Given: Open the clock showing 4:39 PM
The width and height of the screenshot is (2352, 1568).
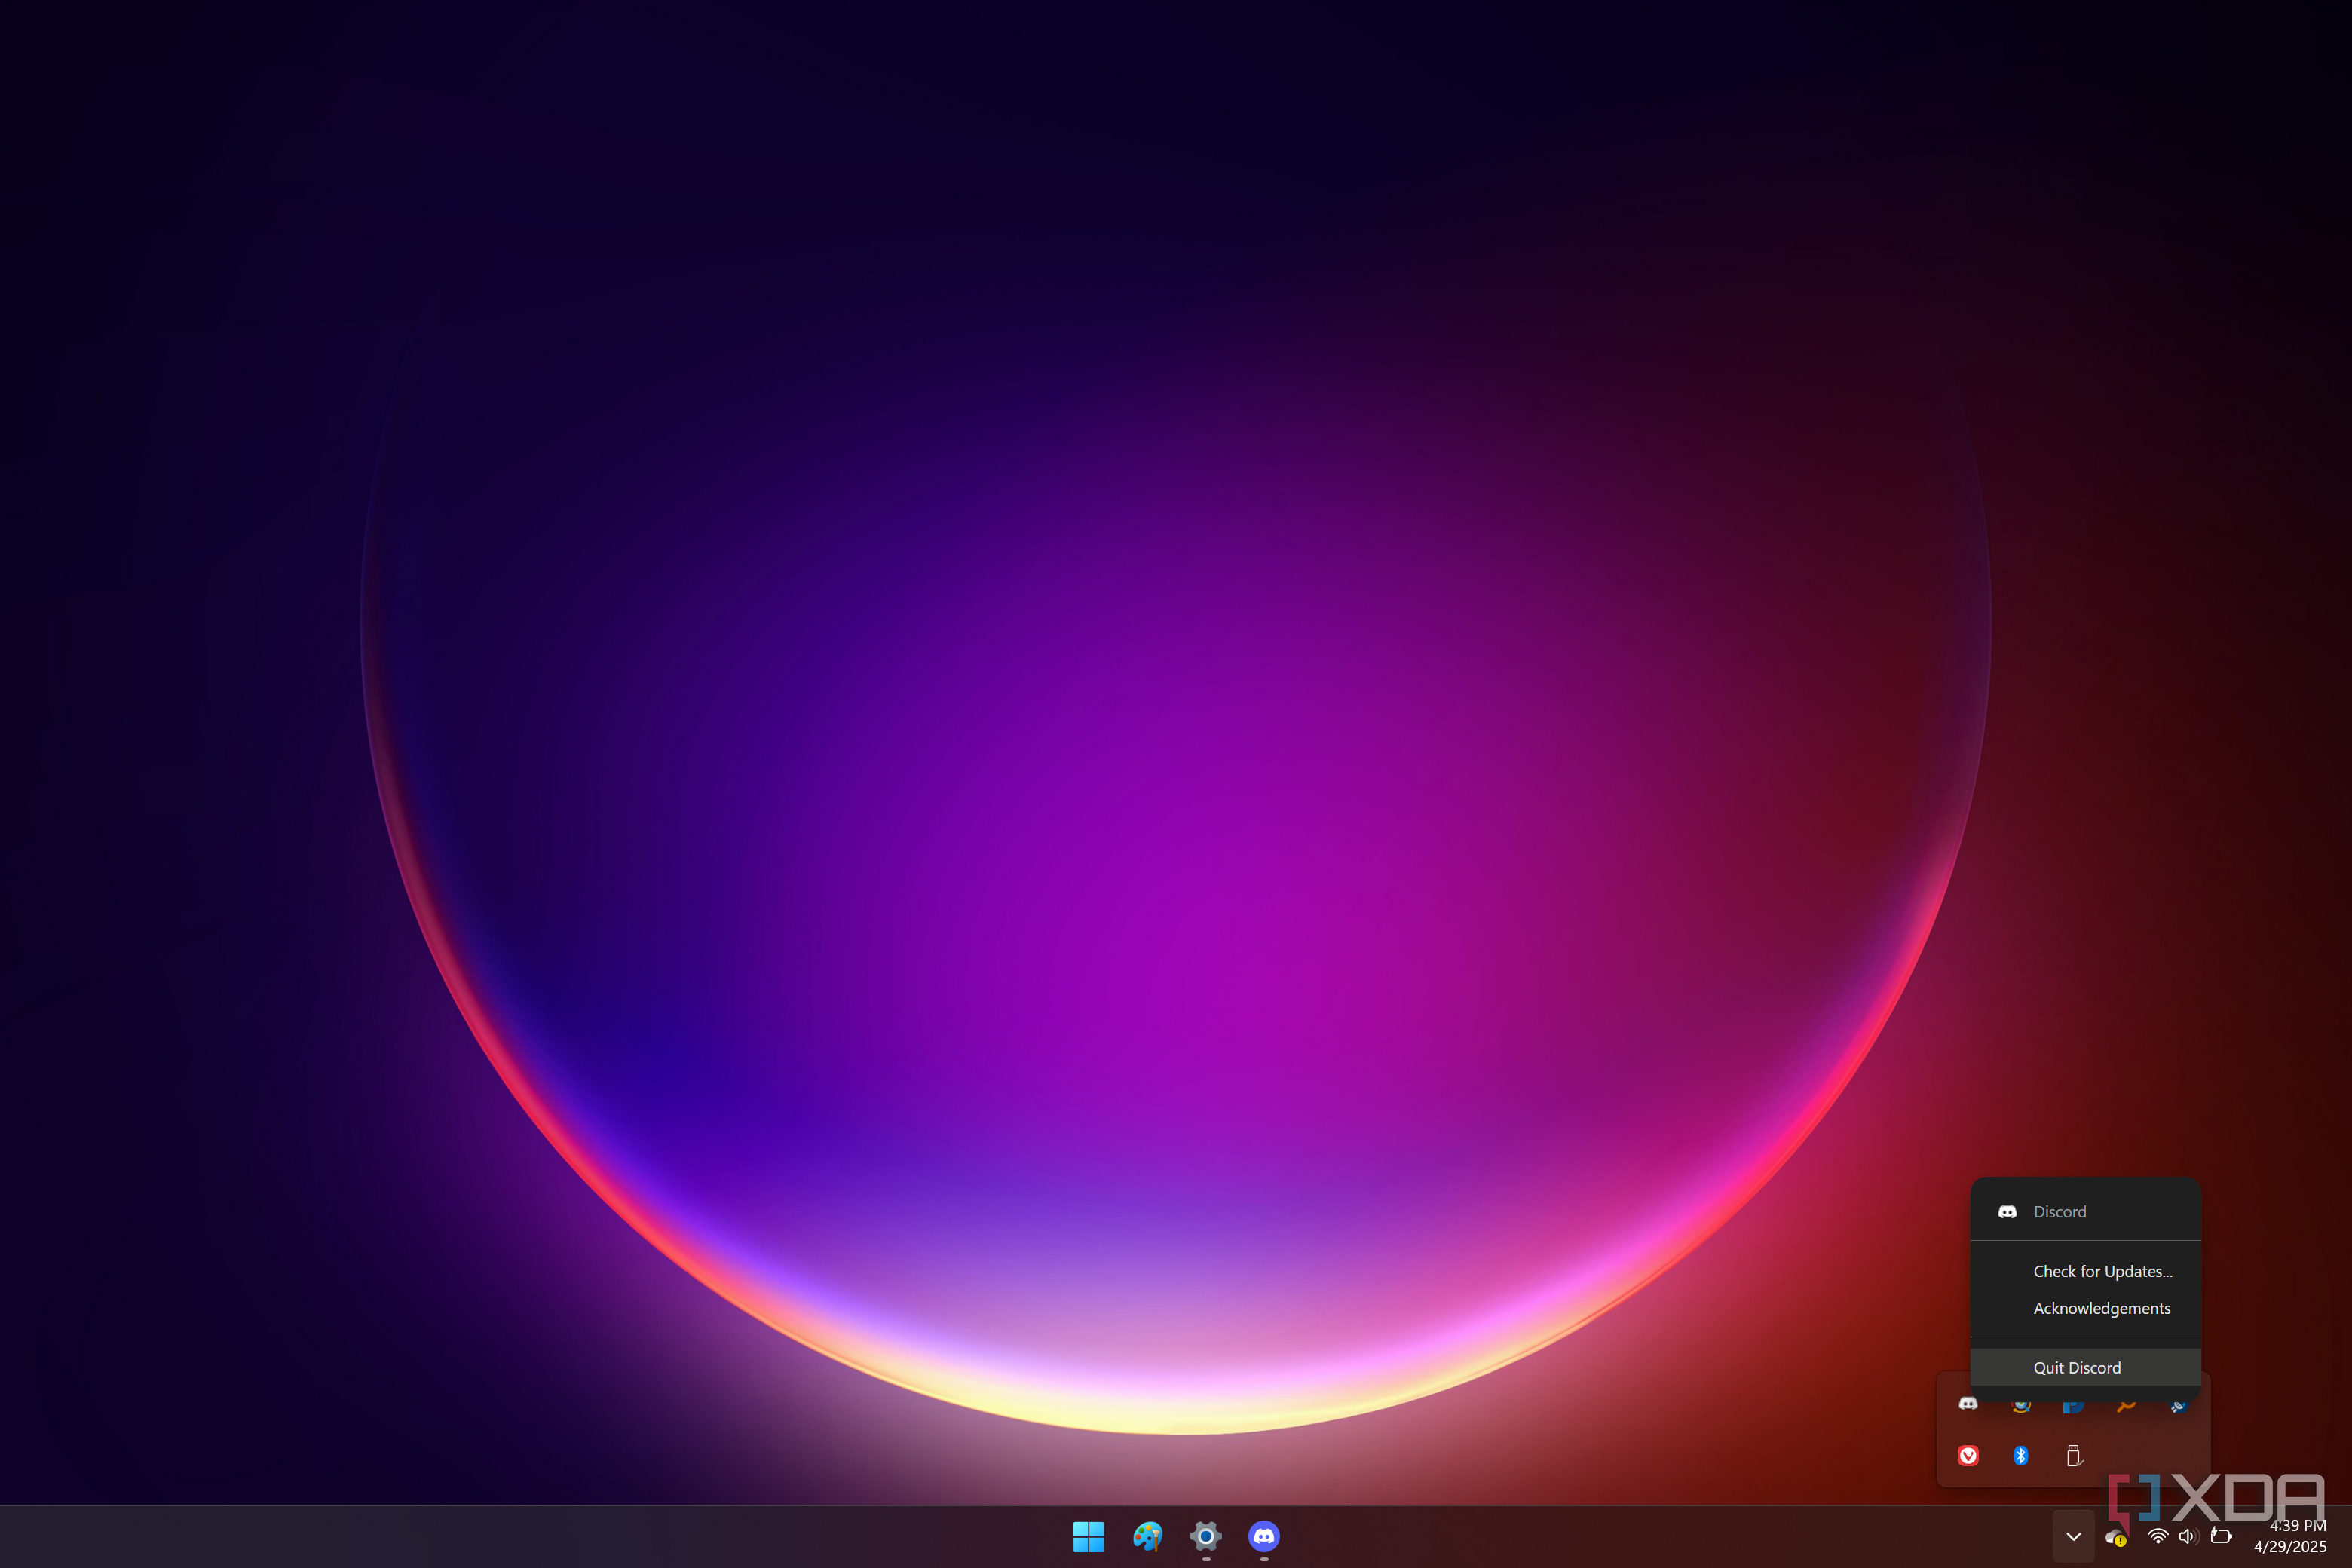Looking at the screenshot, I should [x=2297, y=1526].
